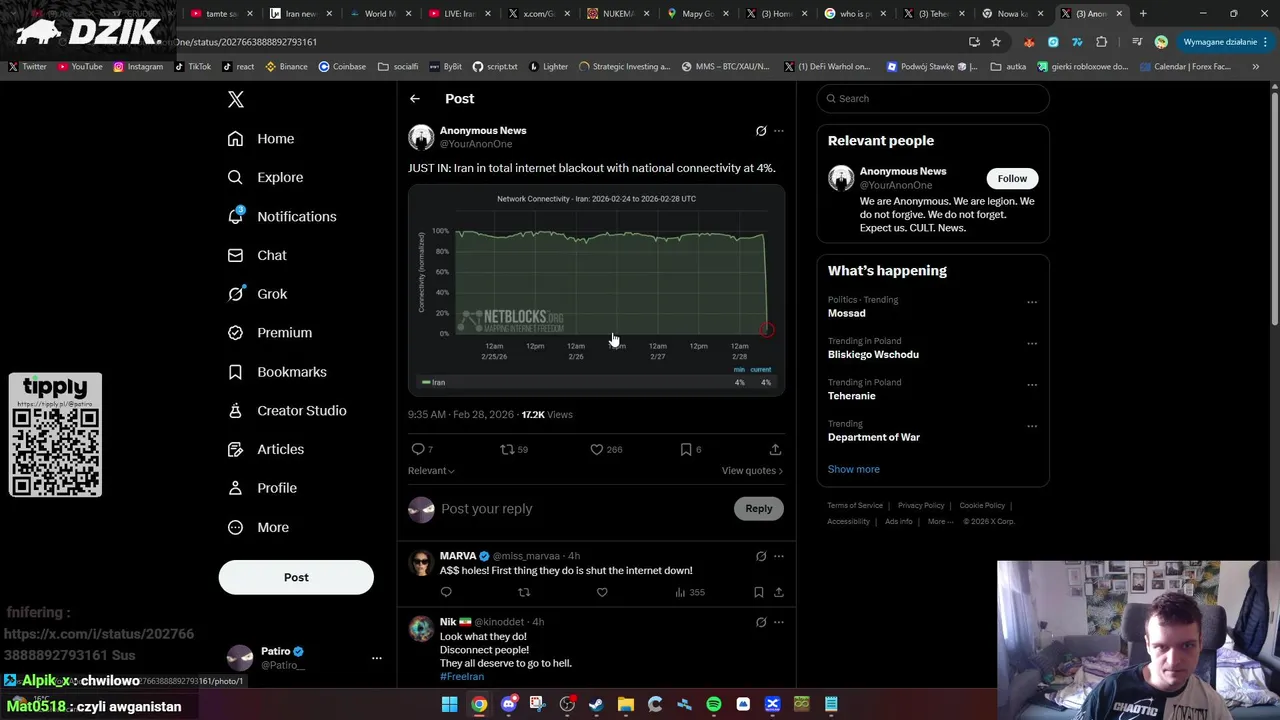This screenshot has height=720, width=1280.
Task: Share MARVA's reply
Action: 778,593
